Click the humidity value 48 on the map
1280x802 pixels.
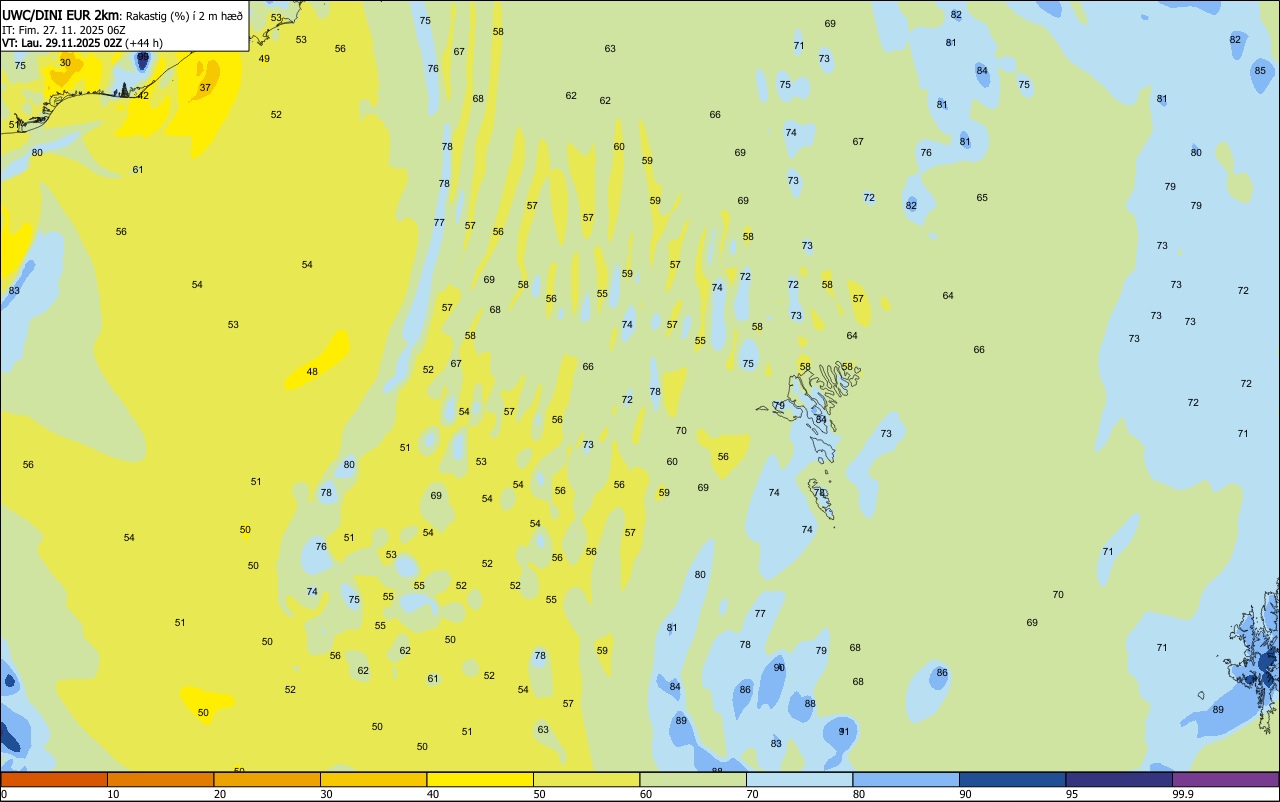click(x=312, y=371)
